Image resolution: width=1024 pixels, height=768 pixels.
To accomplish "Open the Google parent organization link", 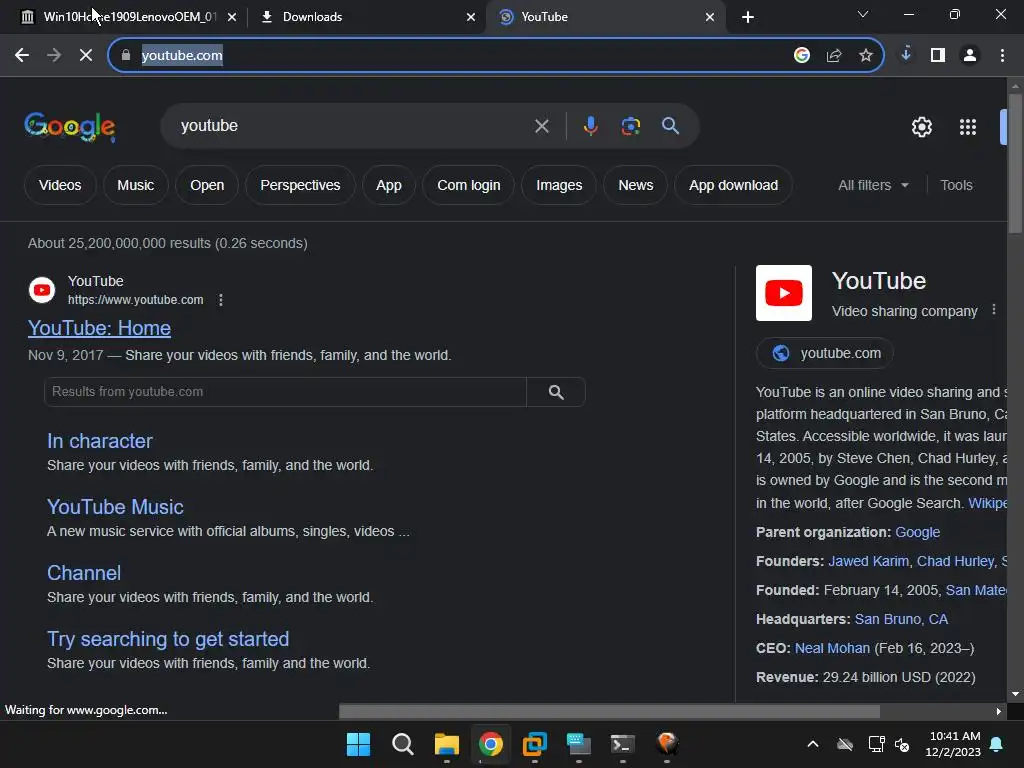I will (918, 532).
